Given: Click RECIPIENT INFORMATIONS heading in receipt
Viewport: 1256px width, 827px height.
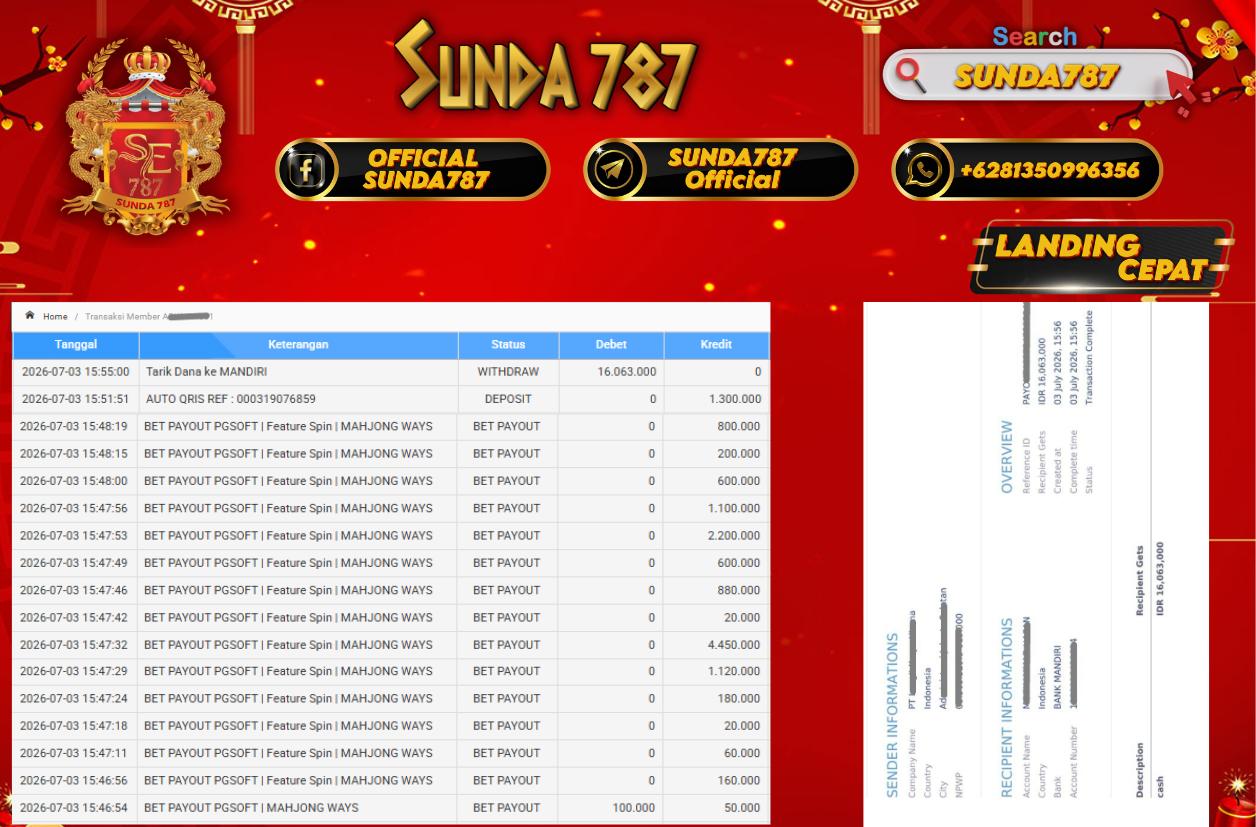Looking at the screenshot, I should click(1007, 707).
